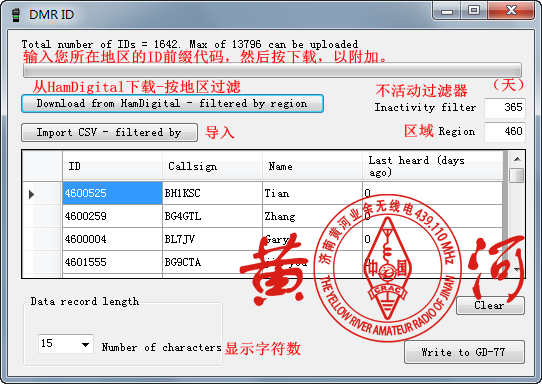Sort by Last heard (days ago) header
Viewport: 542px width, 384px height.
432,166
